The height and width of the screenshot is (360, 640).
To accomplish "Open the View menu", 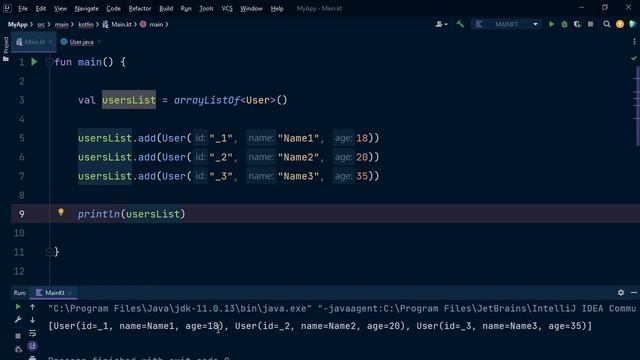I will tap(60, 8).
